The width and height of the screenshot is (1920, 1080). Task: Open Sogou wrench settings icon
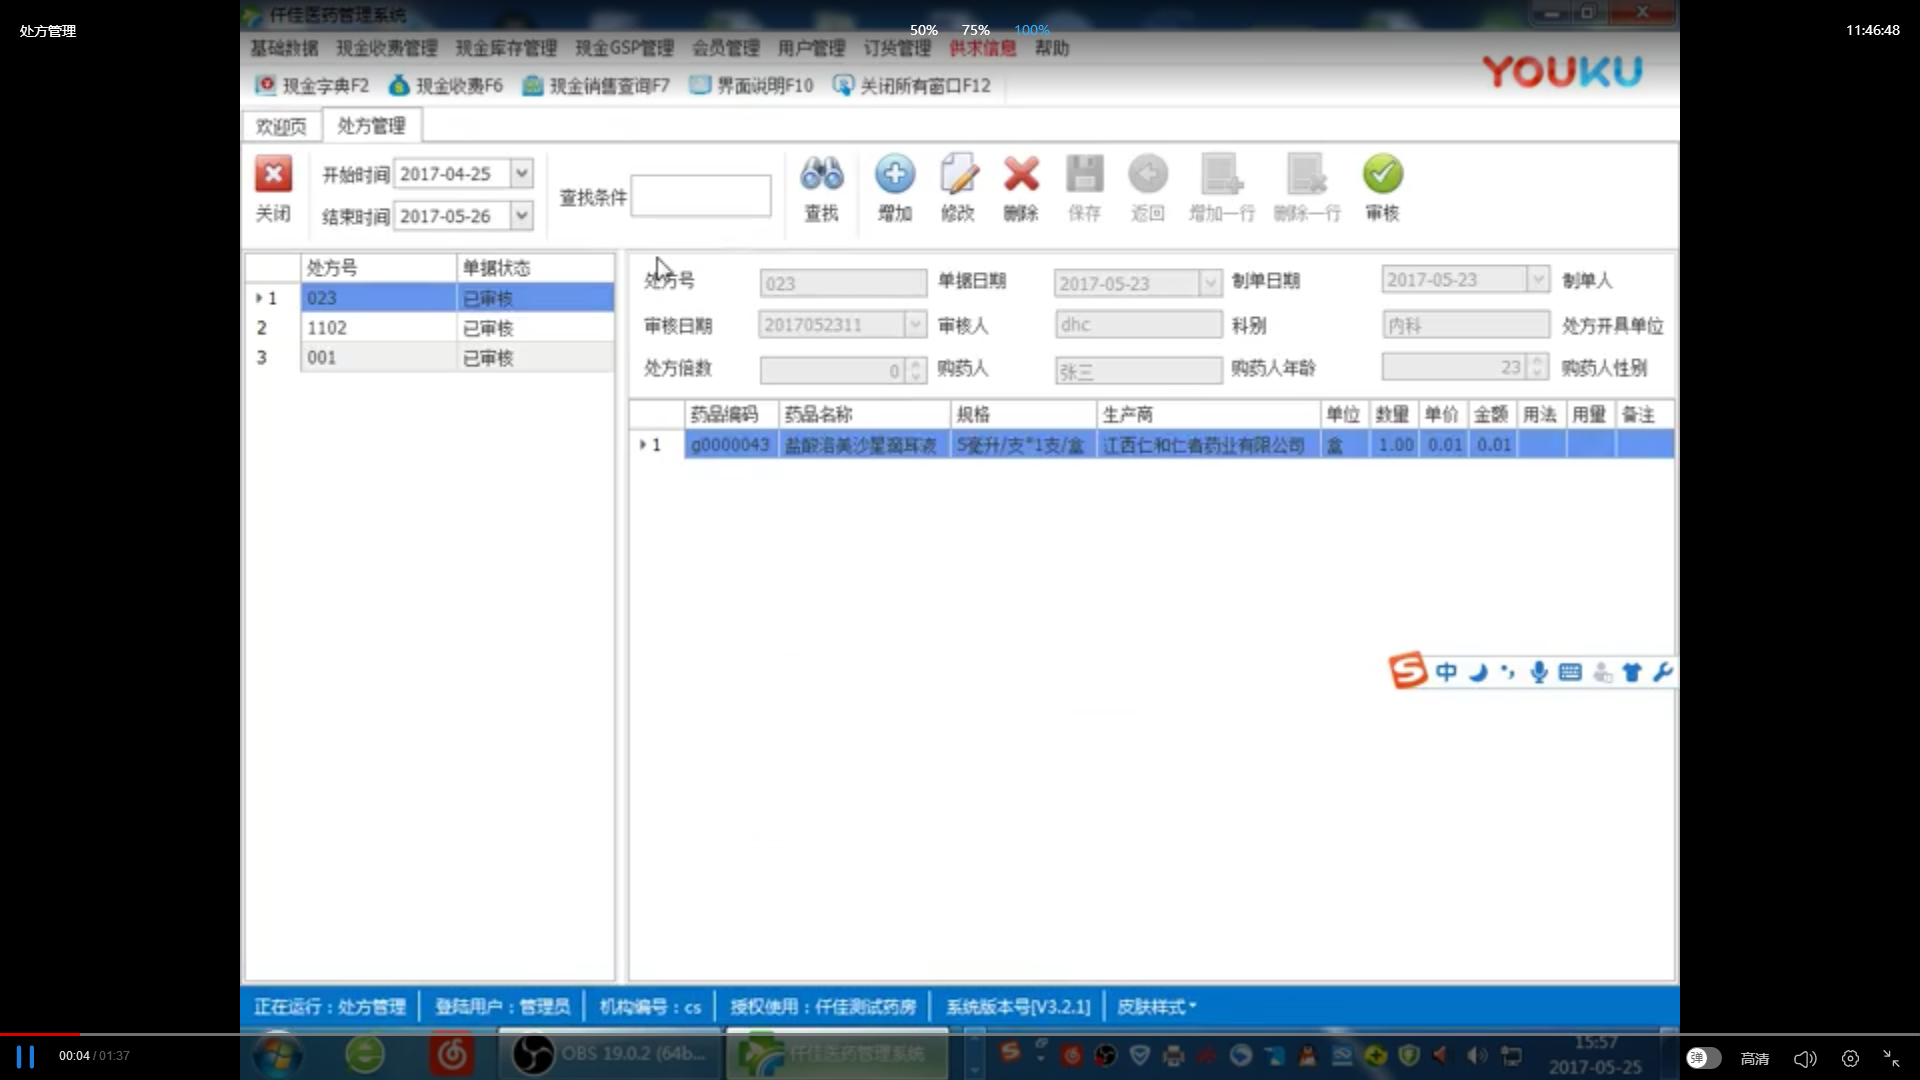(1662, 672)
